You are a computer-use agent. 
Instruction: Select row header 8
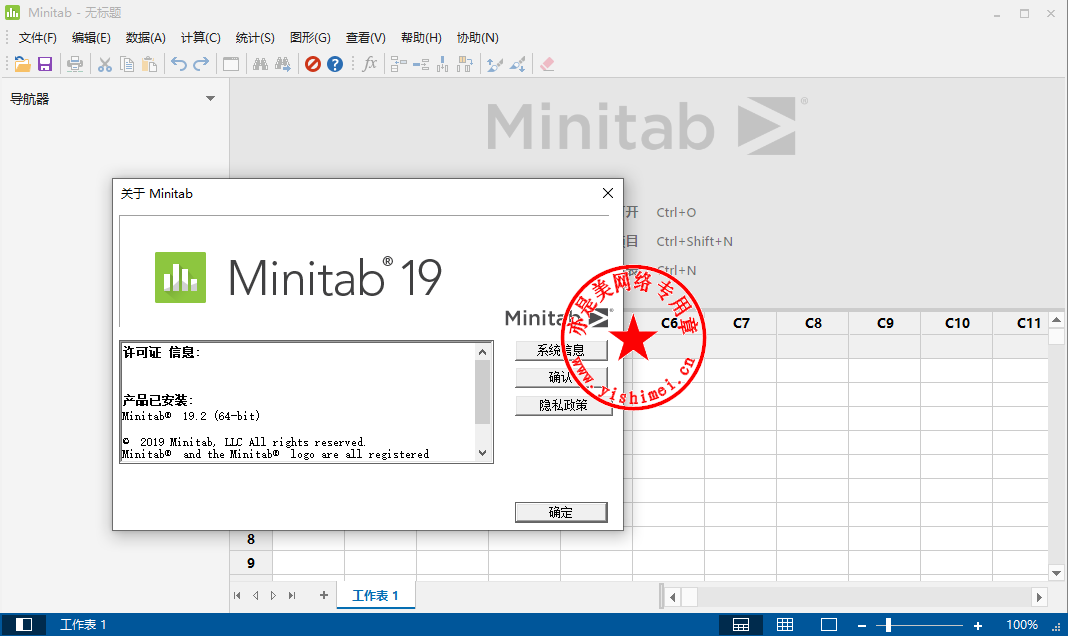pyautogui.click(x=251, y=539)
